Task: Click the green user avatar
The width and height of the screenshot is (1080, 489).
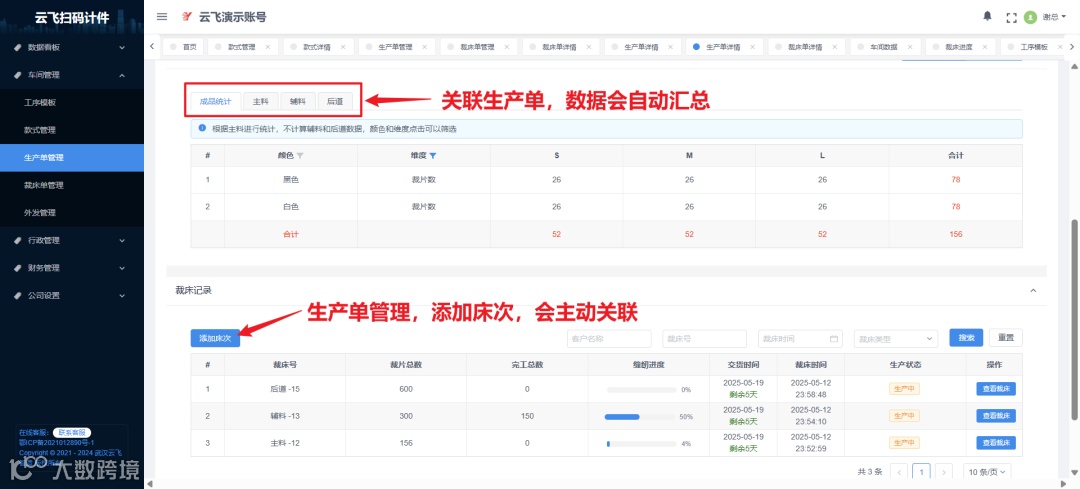Action: (1030, 17)
